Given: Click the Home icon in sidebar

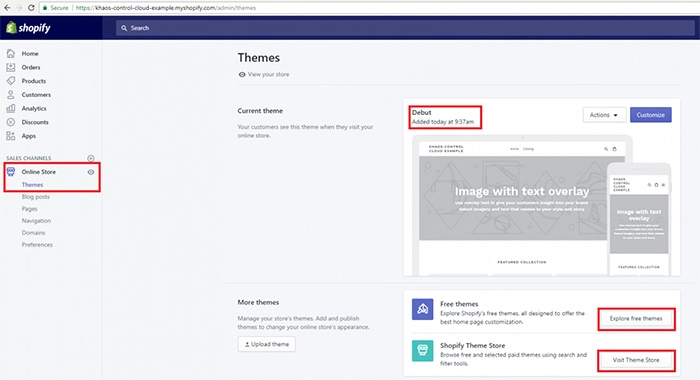Looking at the screenshot, I should (x=11, y=54).
